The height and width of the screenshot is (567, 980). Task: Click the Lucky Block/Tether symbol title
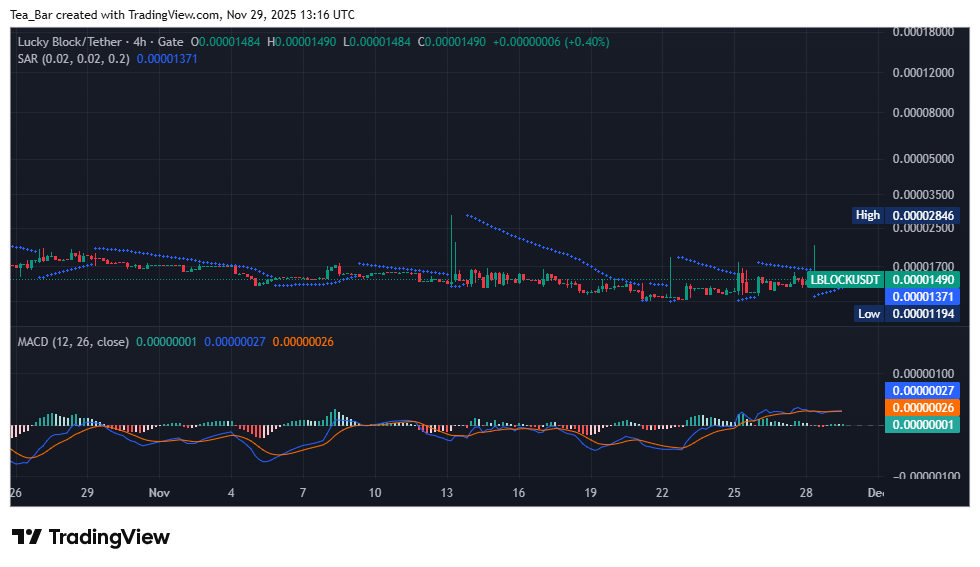69,42
